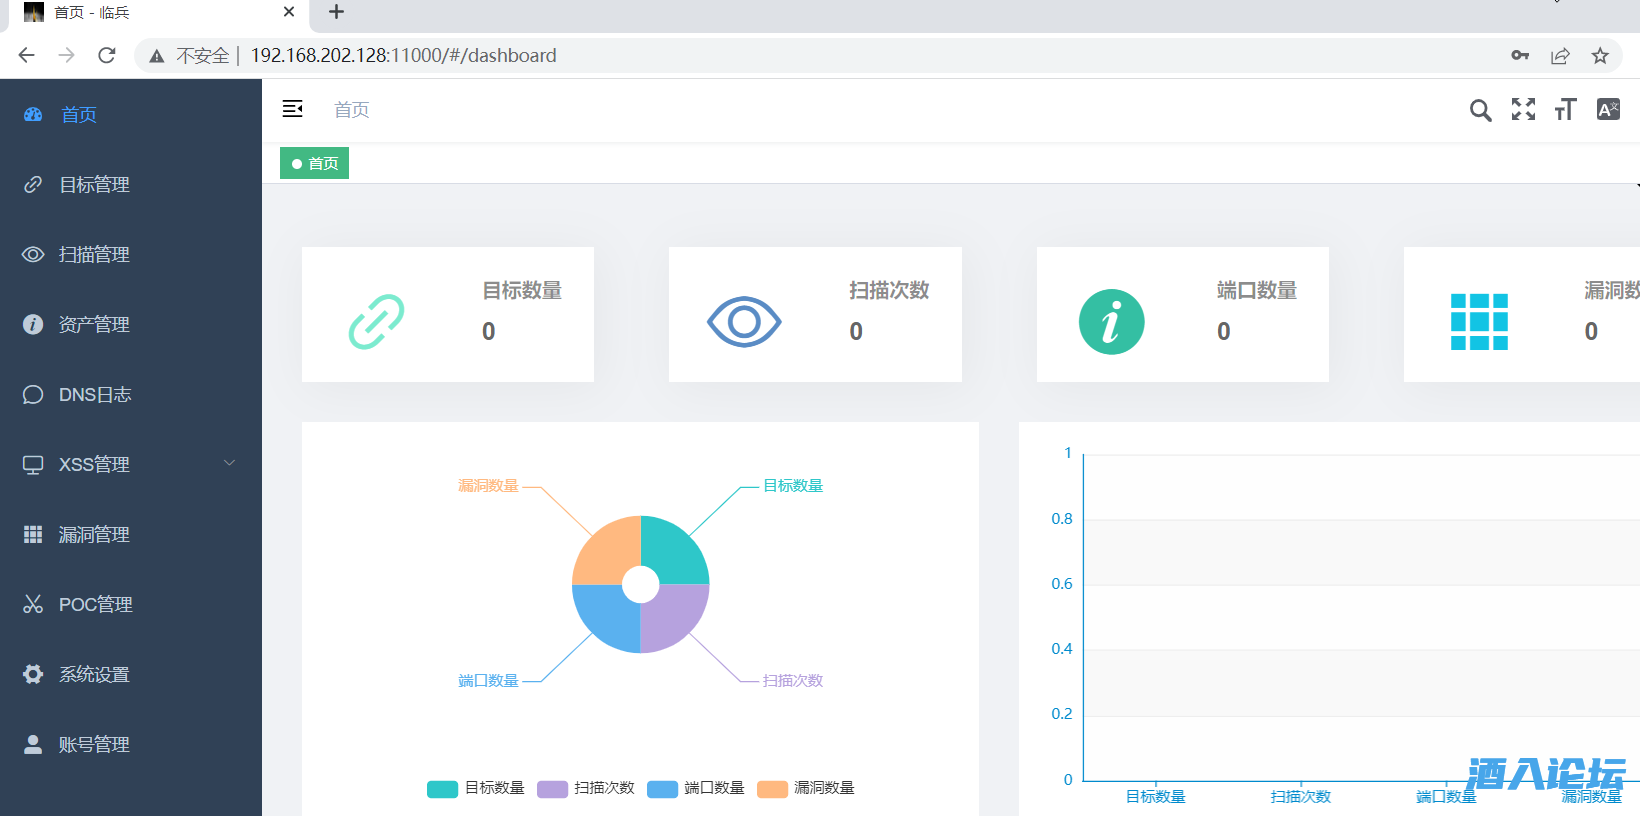
Task: Click the browser address bar URL
Action: point(403,56)
